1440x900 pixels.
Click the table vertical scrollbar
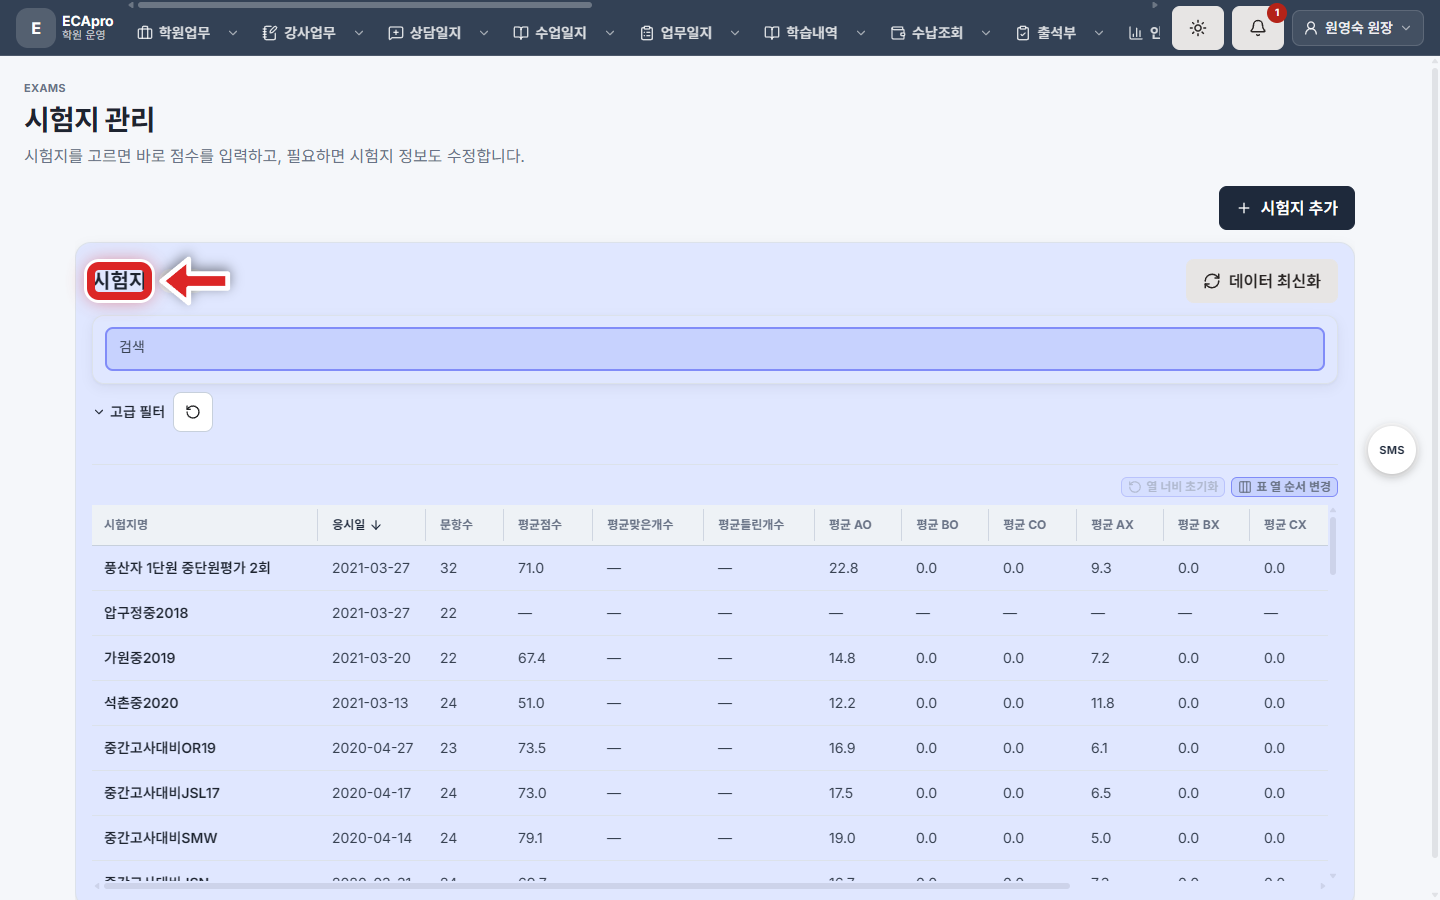1333,546
